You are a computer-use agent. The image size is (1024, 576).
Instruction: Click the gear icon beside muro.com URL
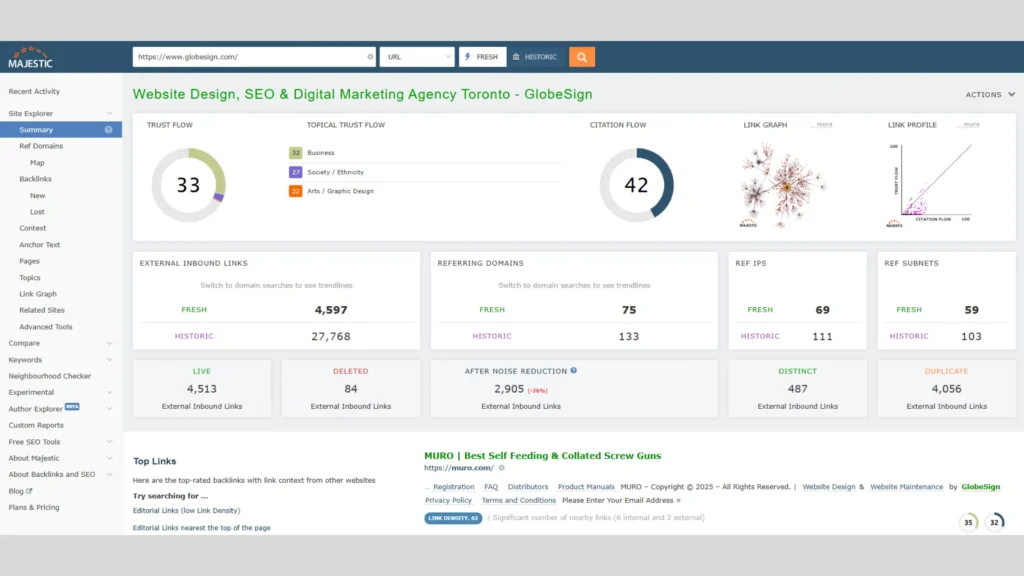click(502, 468)
